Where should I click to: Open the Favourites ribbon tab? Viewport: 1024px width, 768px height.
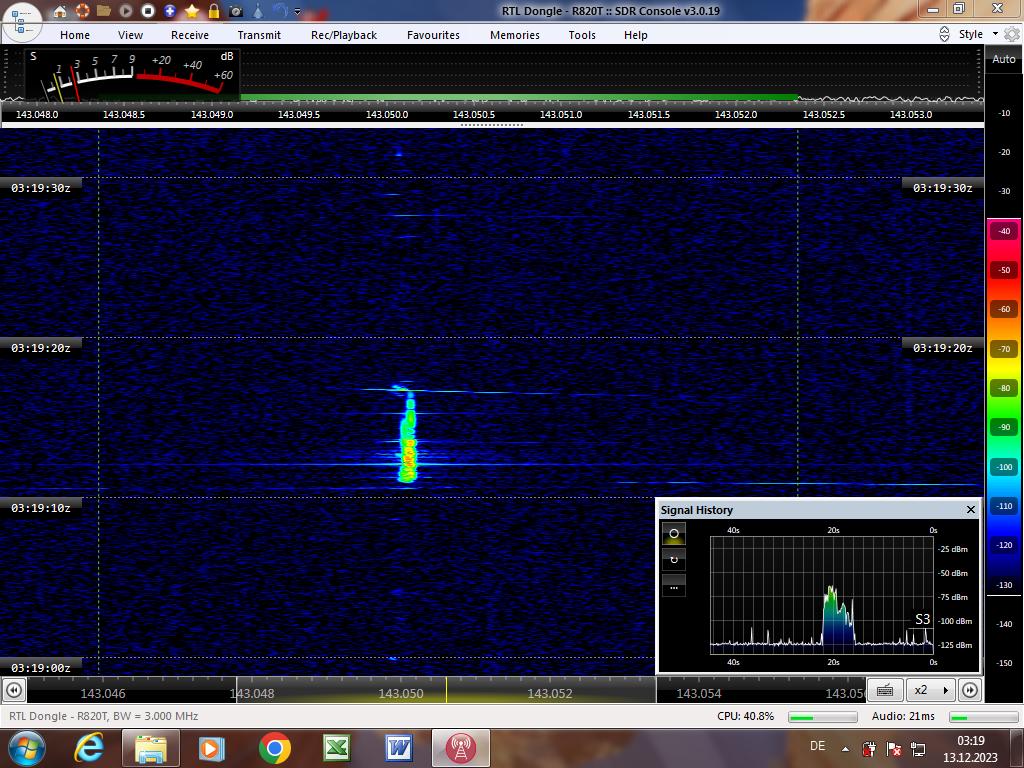click(x=433, y=35)
